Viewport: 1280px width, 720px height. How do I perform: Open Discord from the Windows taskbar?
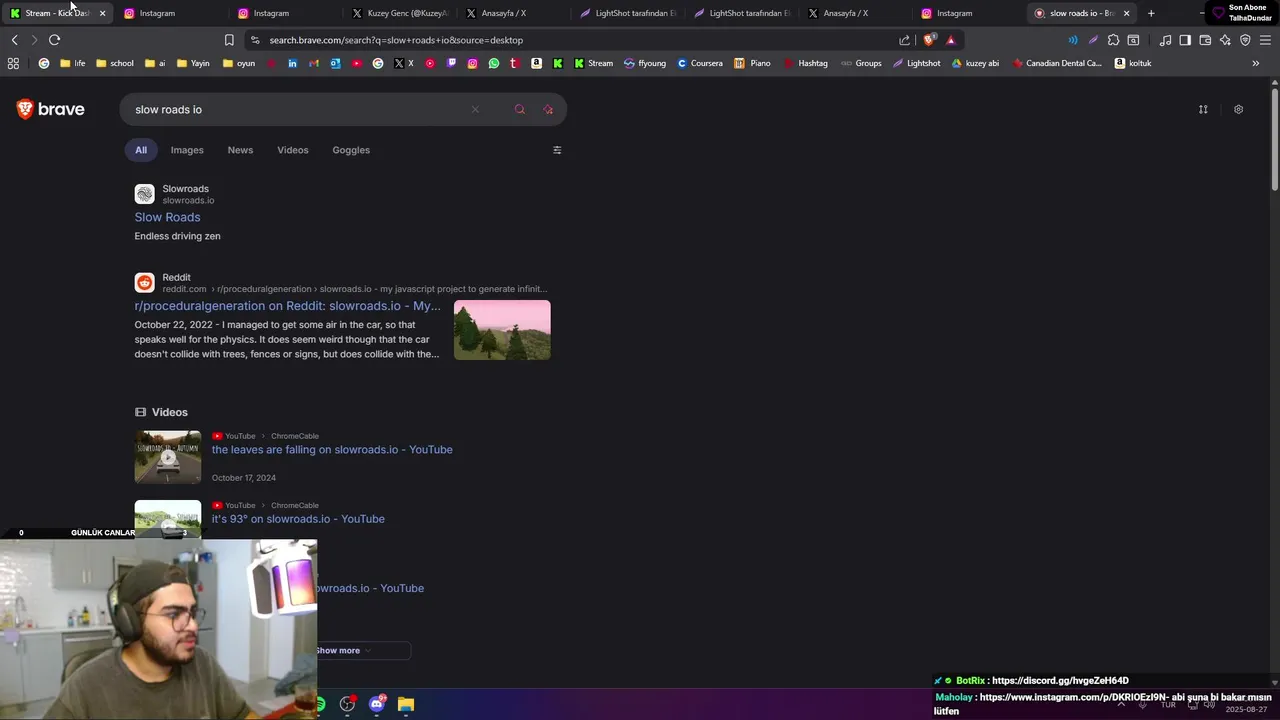click(x=376, y=704)
